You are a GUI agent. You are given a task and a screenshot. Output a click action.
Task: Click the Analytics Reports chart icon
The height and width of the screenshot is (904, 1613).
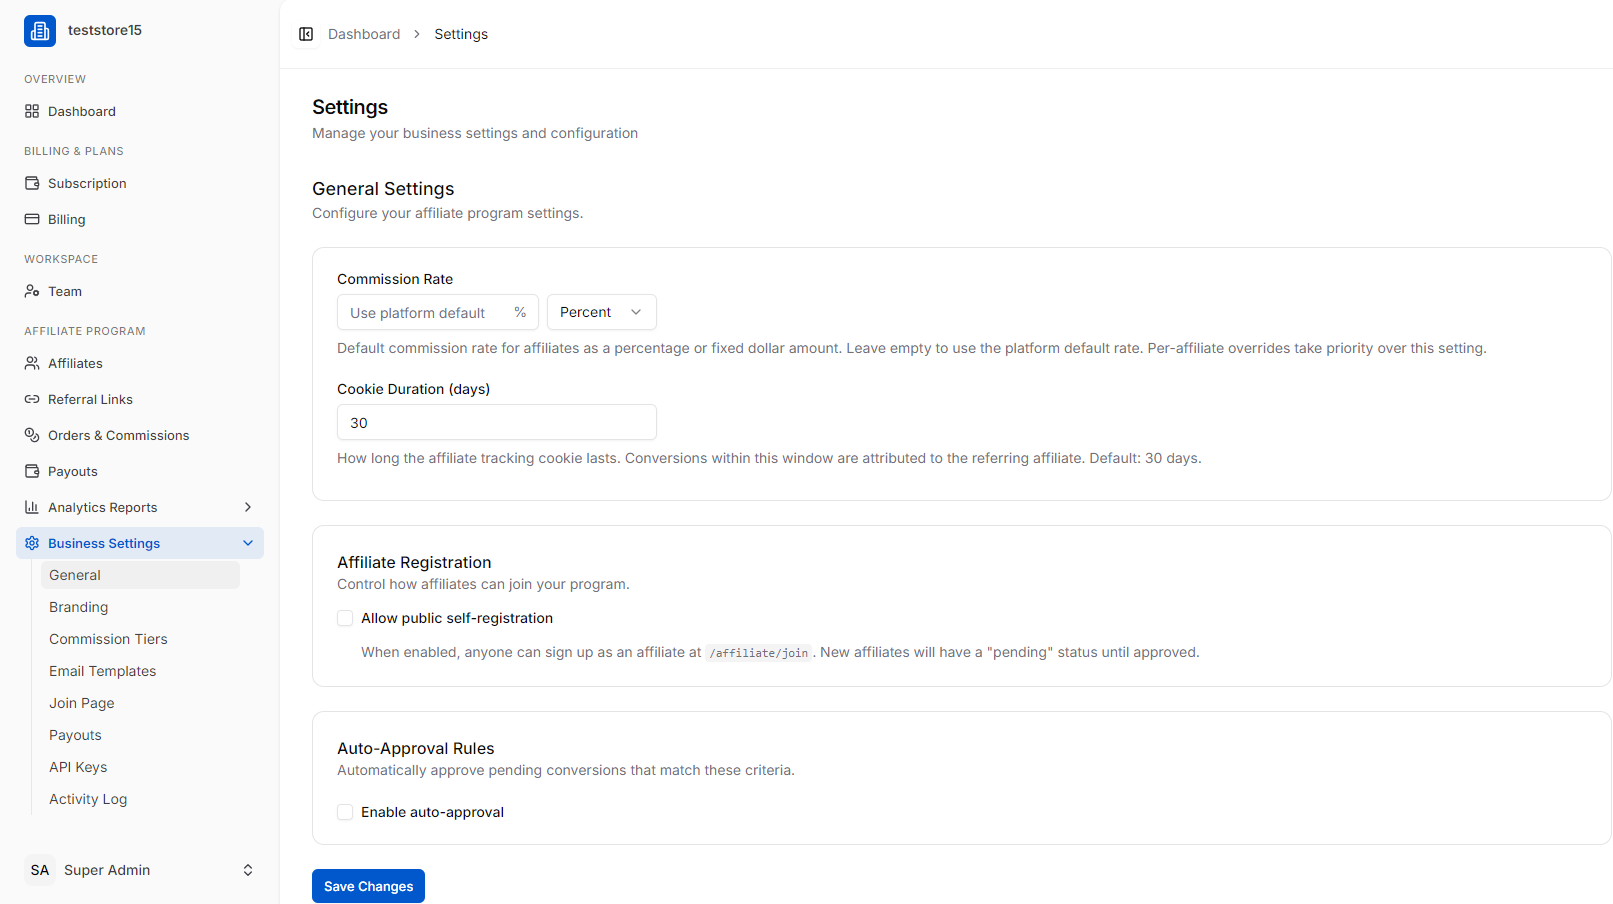tap(32, 507)
